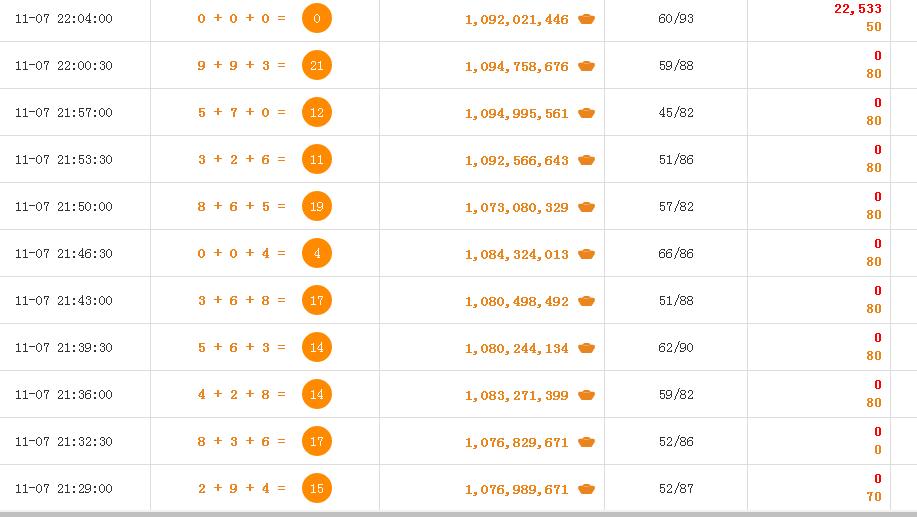This screenshot has height=517, width=917.
Task: Click orange result circle showing 0
Action: click(x=317, y=18)
